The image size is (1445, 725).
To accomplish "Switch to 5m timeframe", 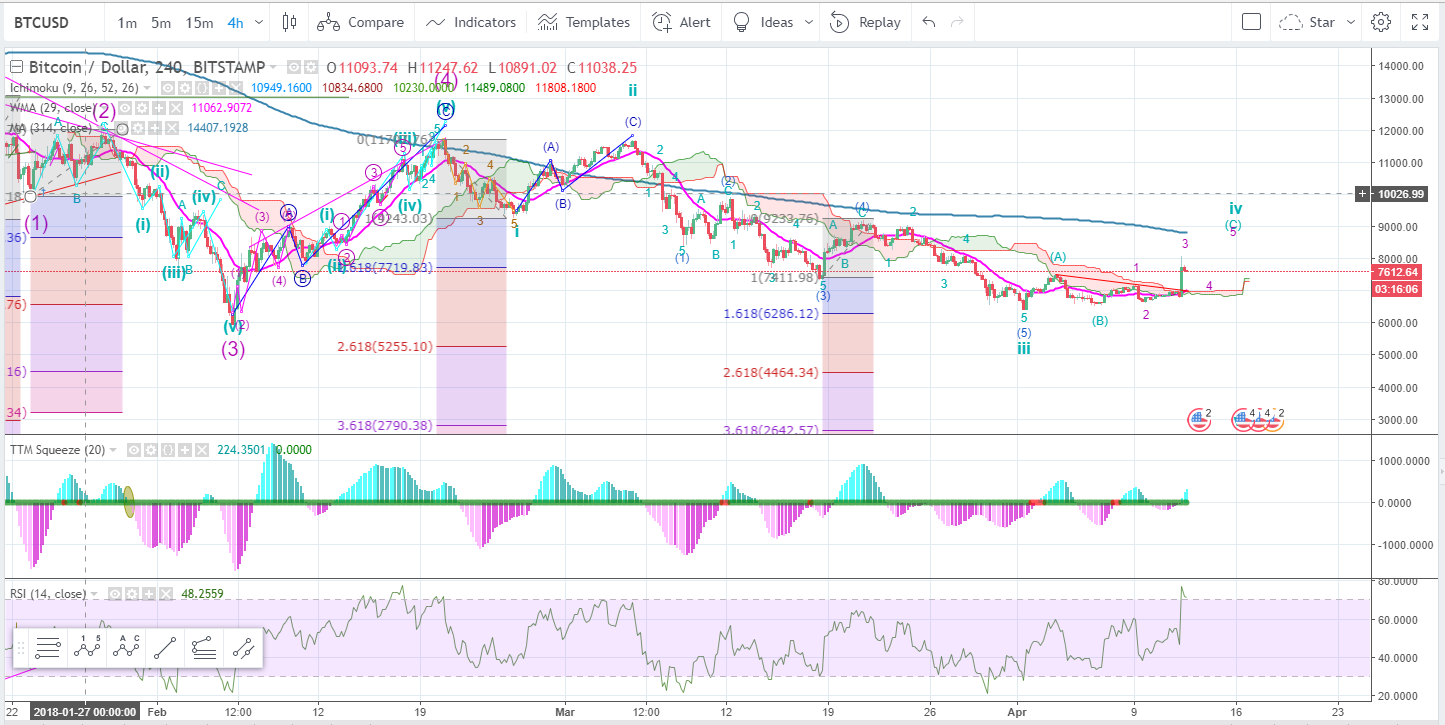I will pos(161,22).
